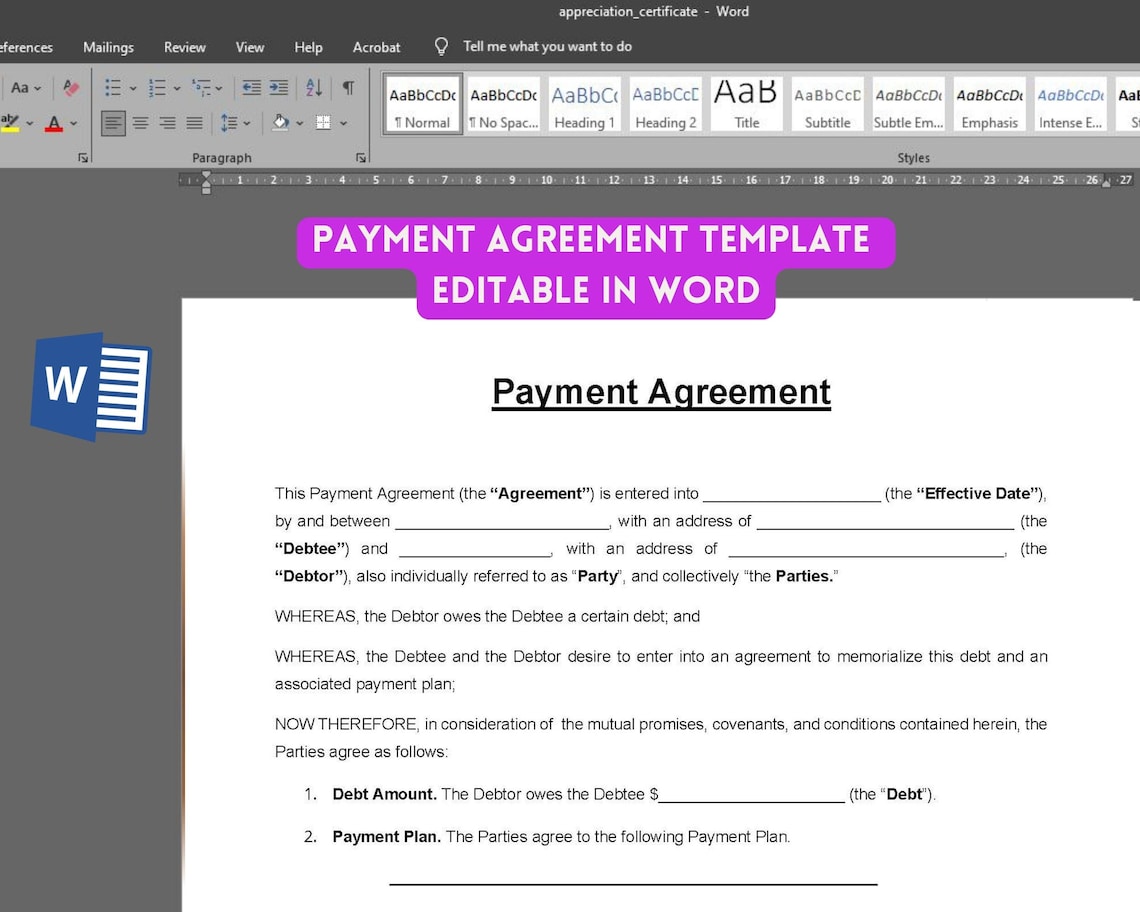Image resolution: width=1140 pixels, height=912 pixels.
Task: Toggle the Show/Hide paragraph marks icon
Action: point(349,88)
